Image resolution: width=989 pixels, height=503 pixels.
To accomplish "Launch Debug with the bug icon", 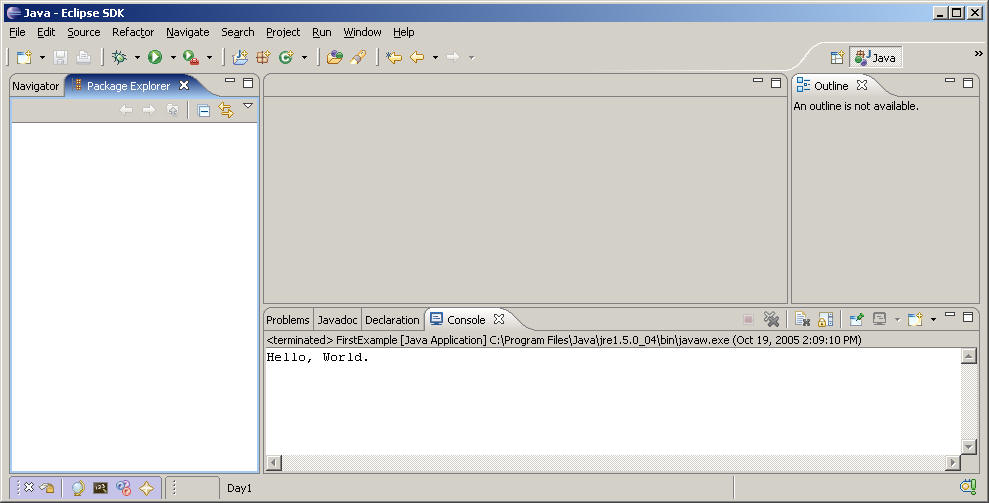I will tap(119, 57).
